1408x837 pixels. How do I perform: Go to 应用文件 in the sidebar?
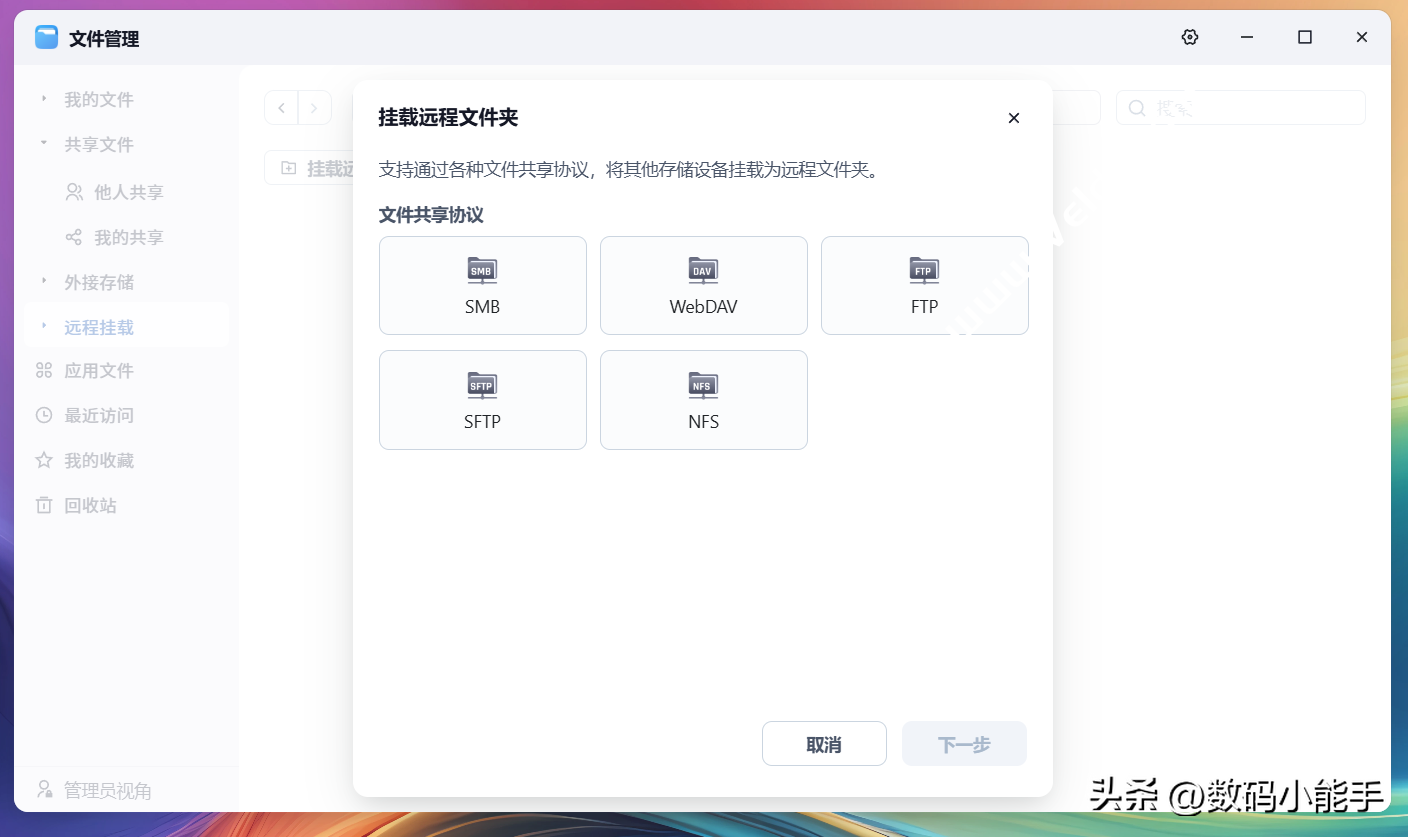point(84,371)
